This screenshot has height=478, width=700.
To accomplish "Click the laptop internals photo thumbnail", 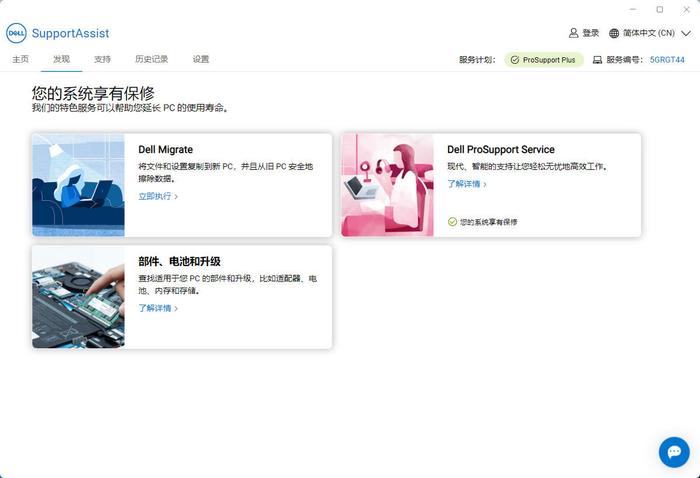I will (x=78, y=297).
